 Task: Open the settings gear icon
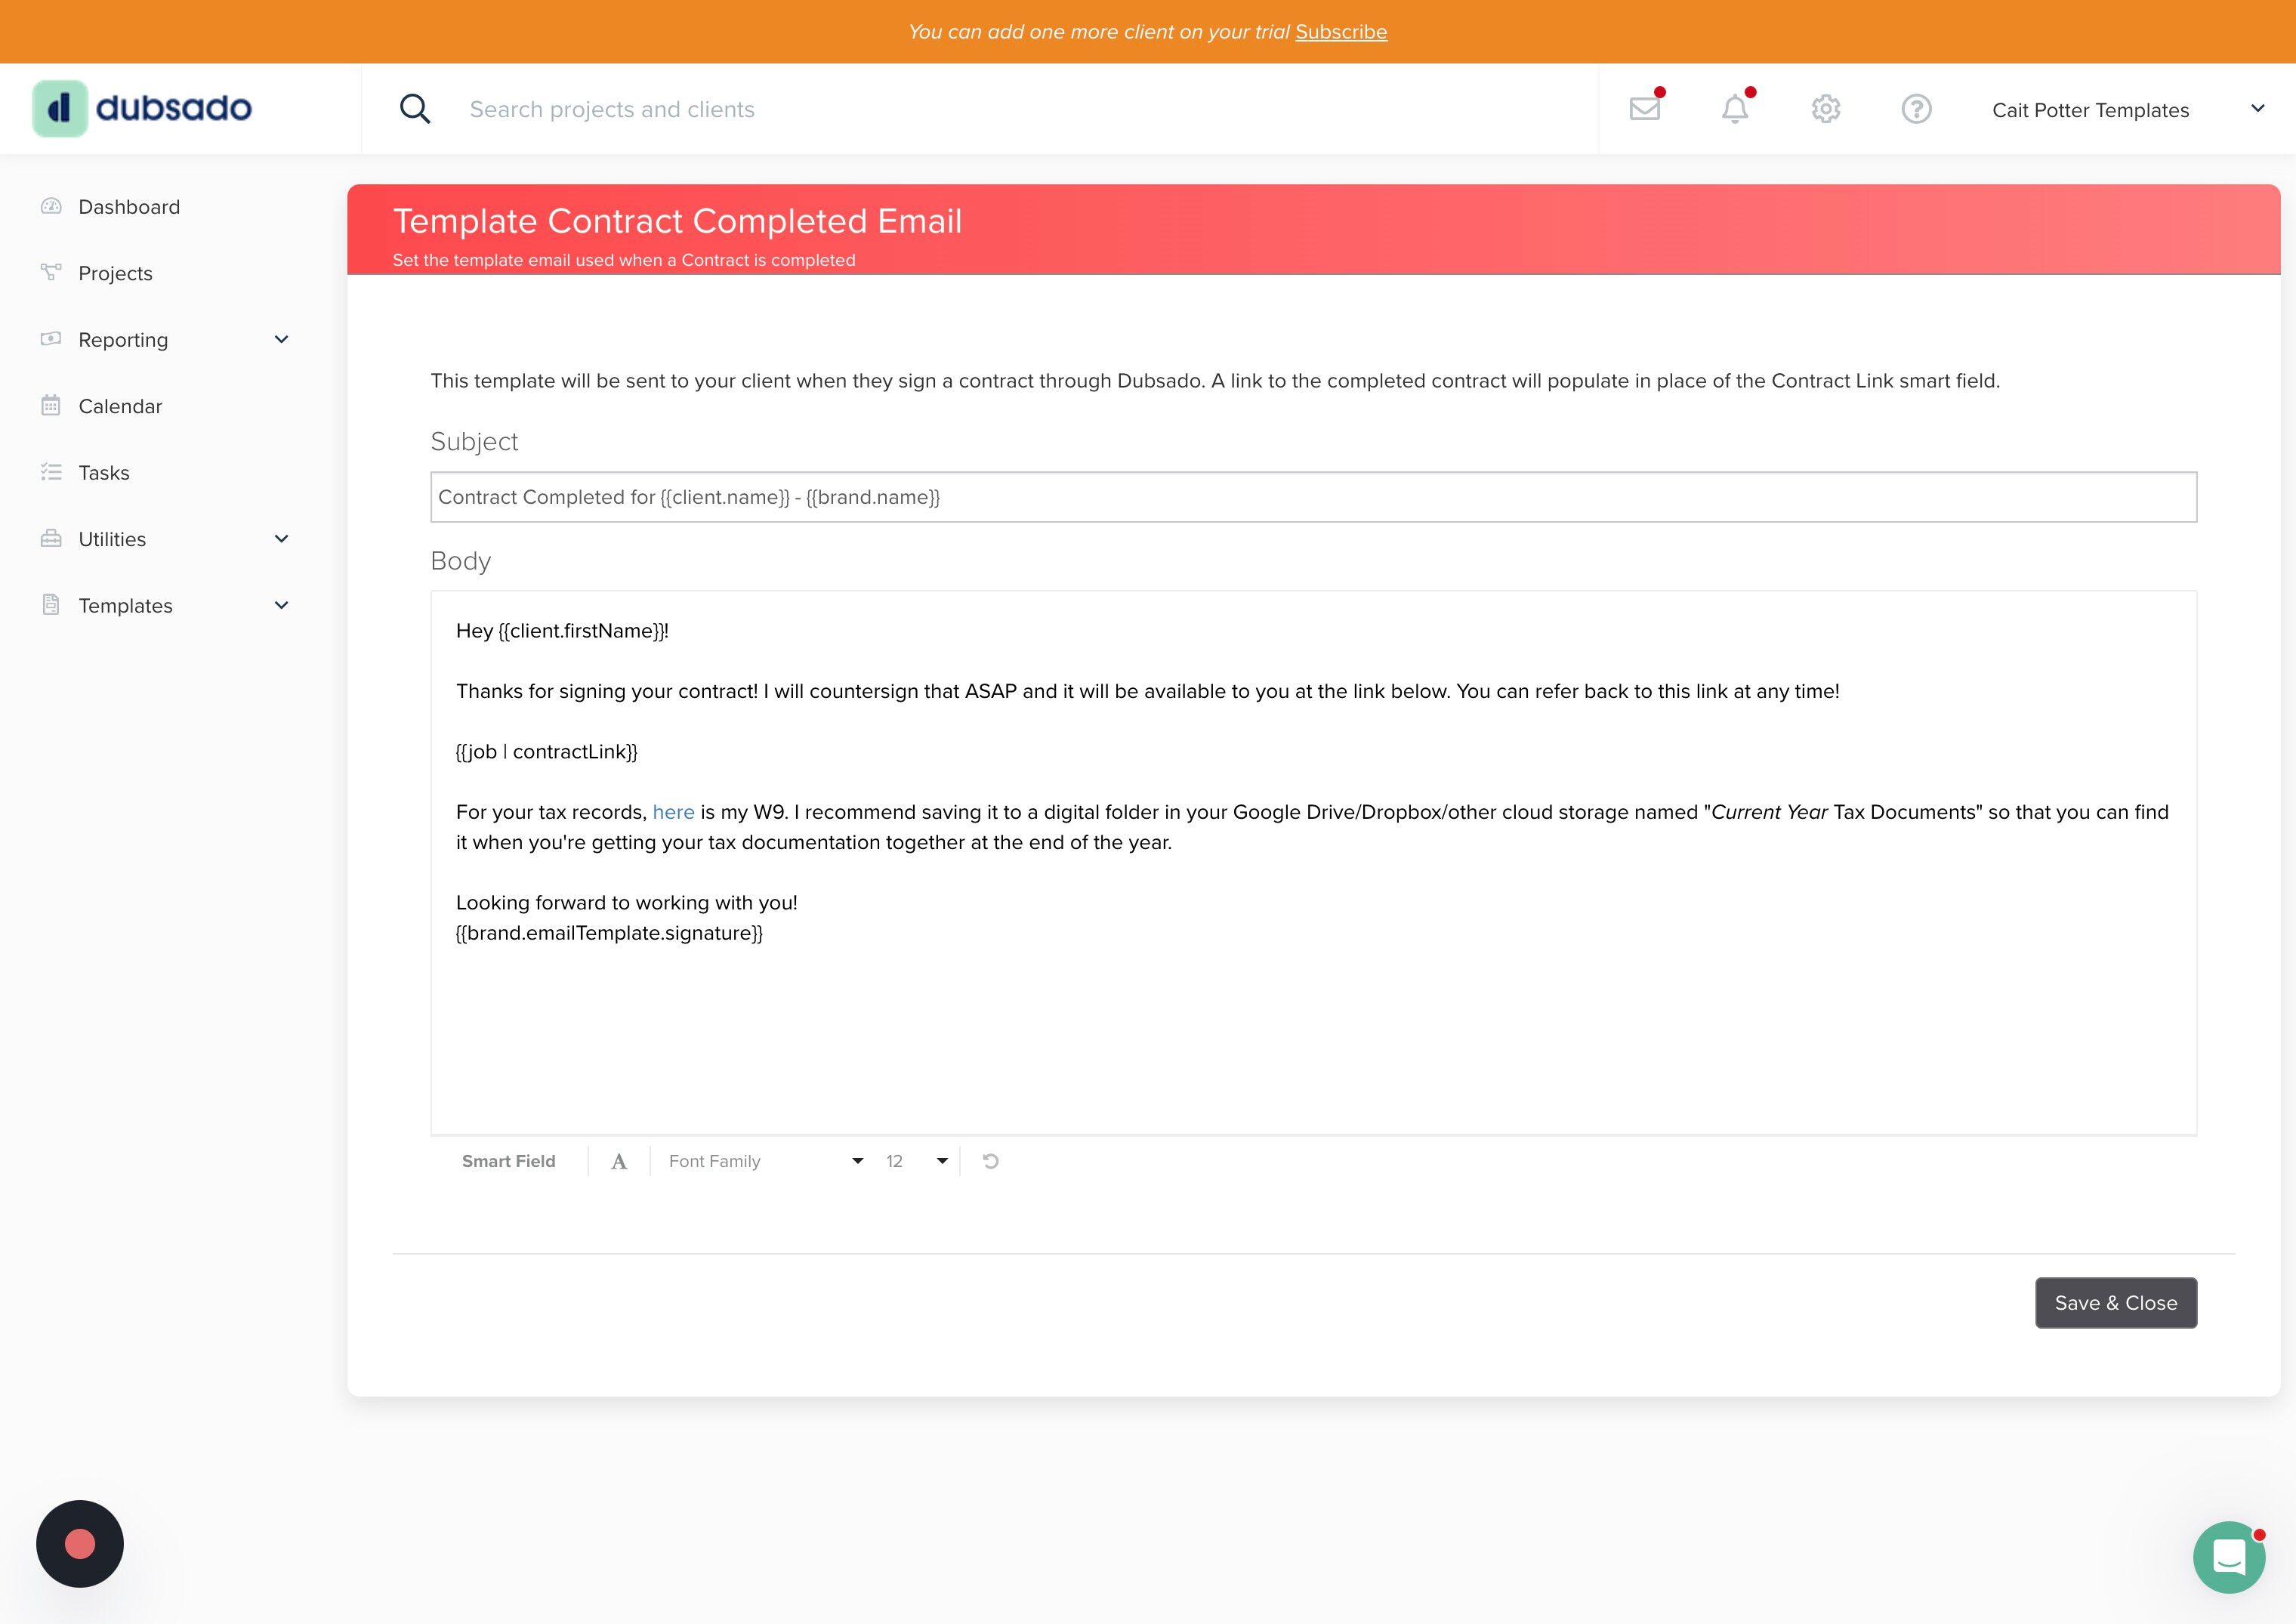(1825, 109)
